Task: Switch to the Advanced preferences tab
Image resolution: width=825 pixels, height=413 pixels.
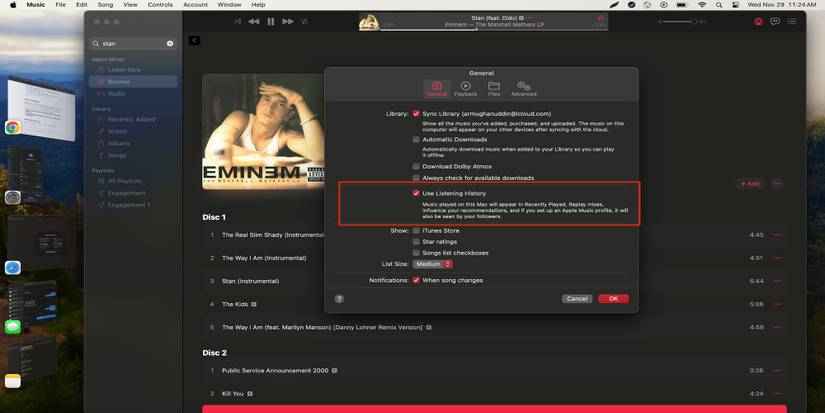Action: (524, 88)
